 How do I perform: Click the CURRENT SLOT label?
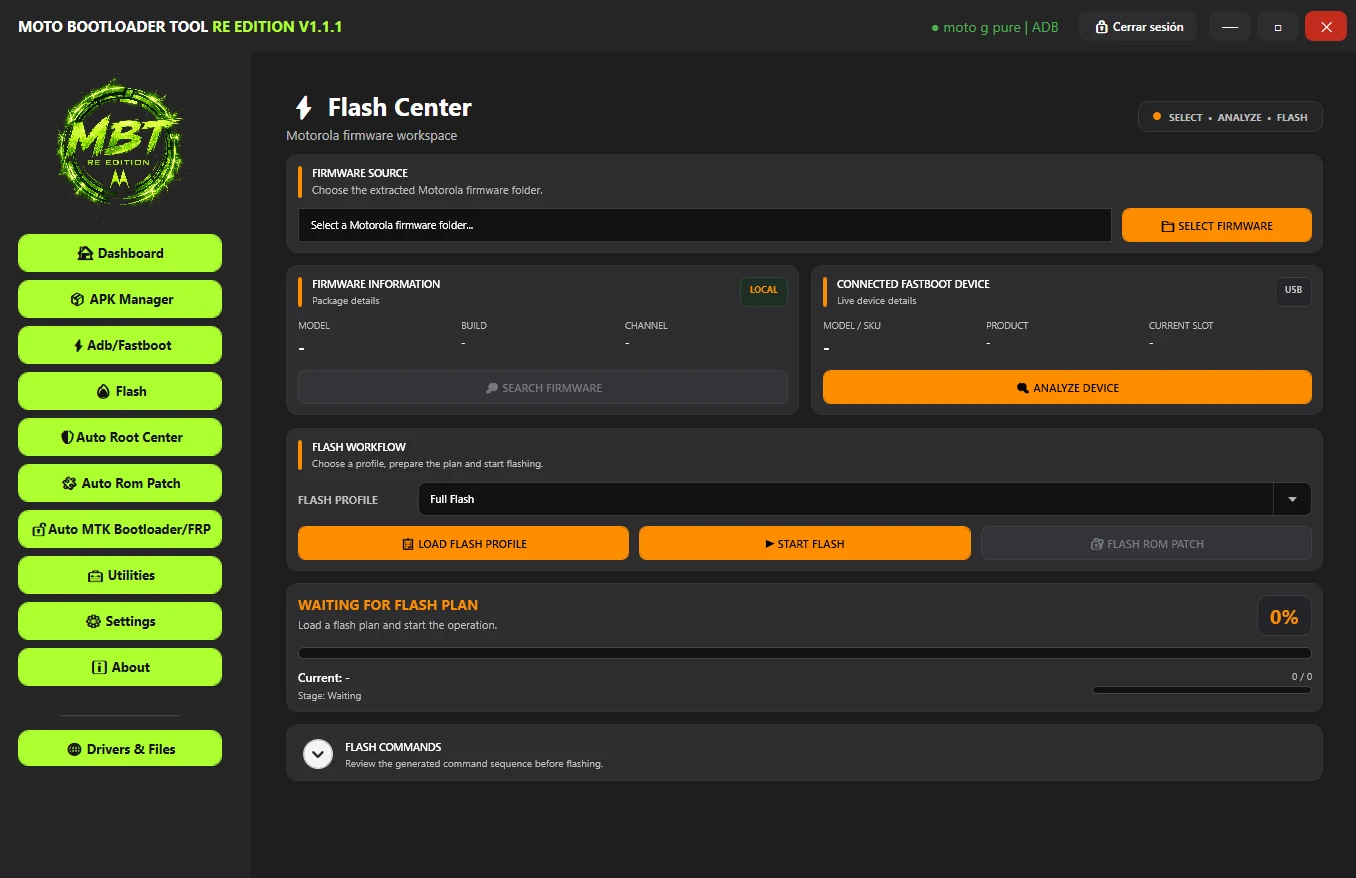(1181, 325)
